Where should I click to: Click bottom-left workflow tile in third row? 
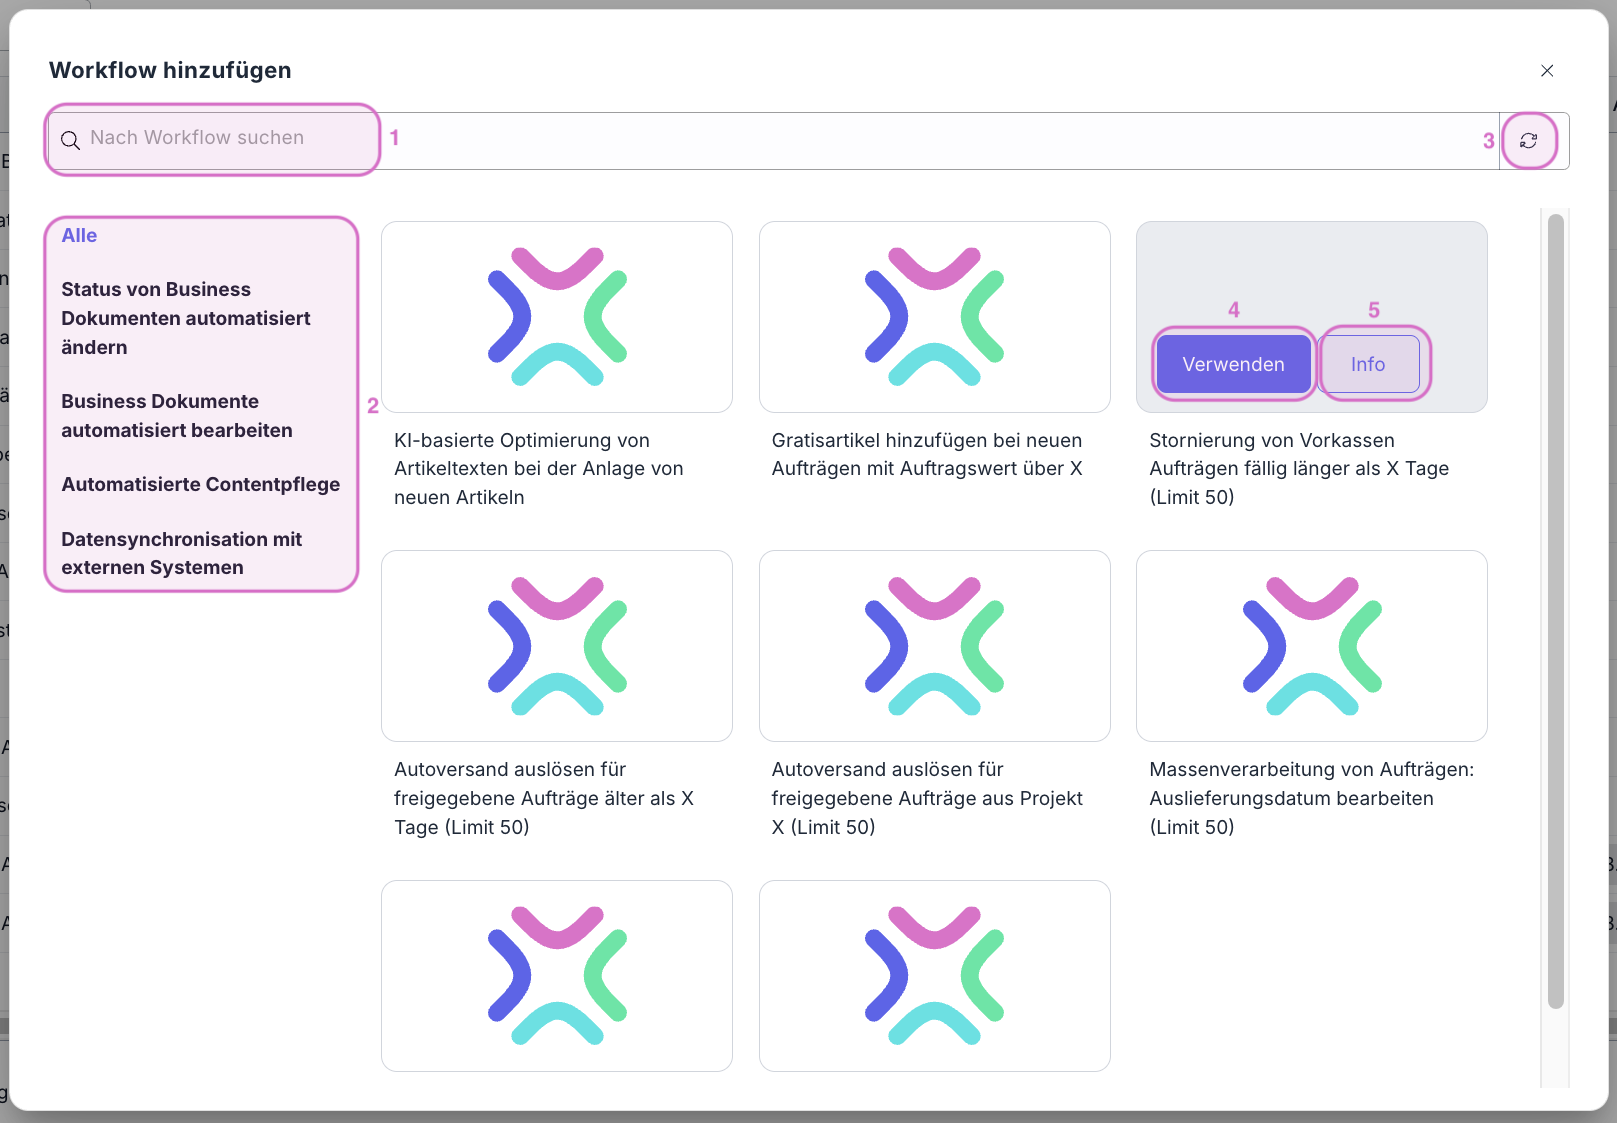[557, 975]
